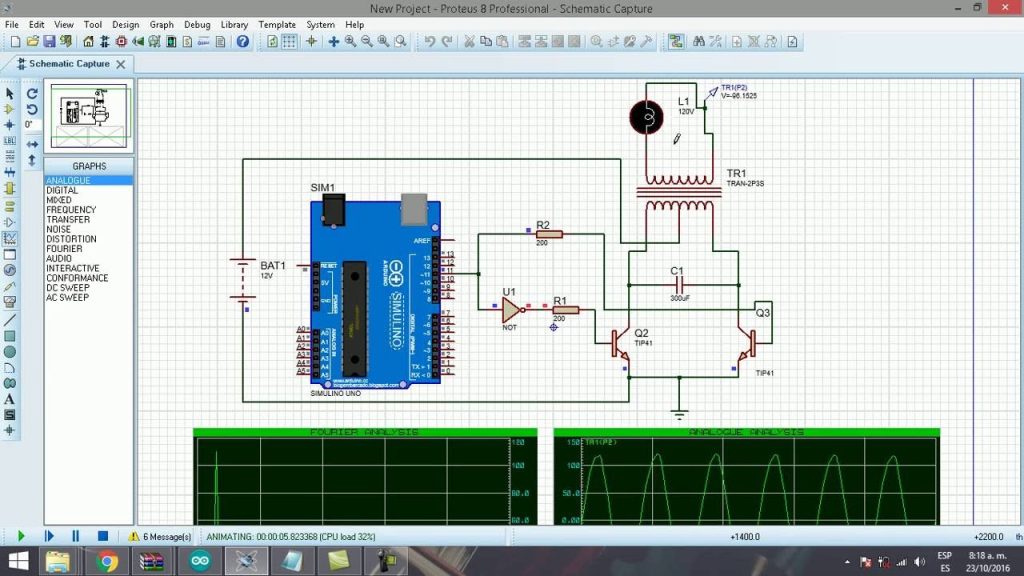
Task: Toggle the grid display toolbar button
Action: click(289, 42)
